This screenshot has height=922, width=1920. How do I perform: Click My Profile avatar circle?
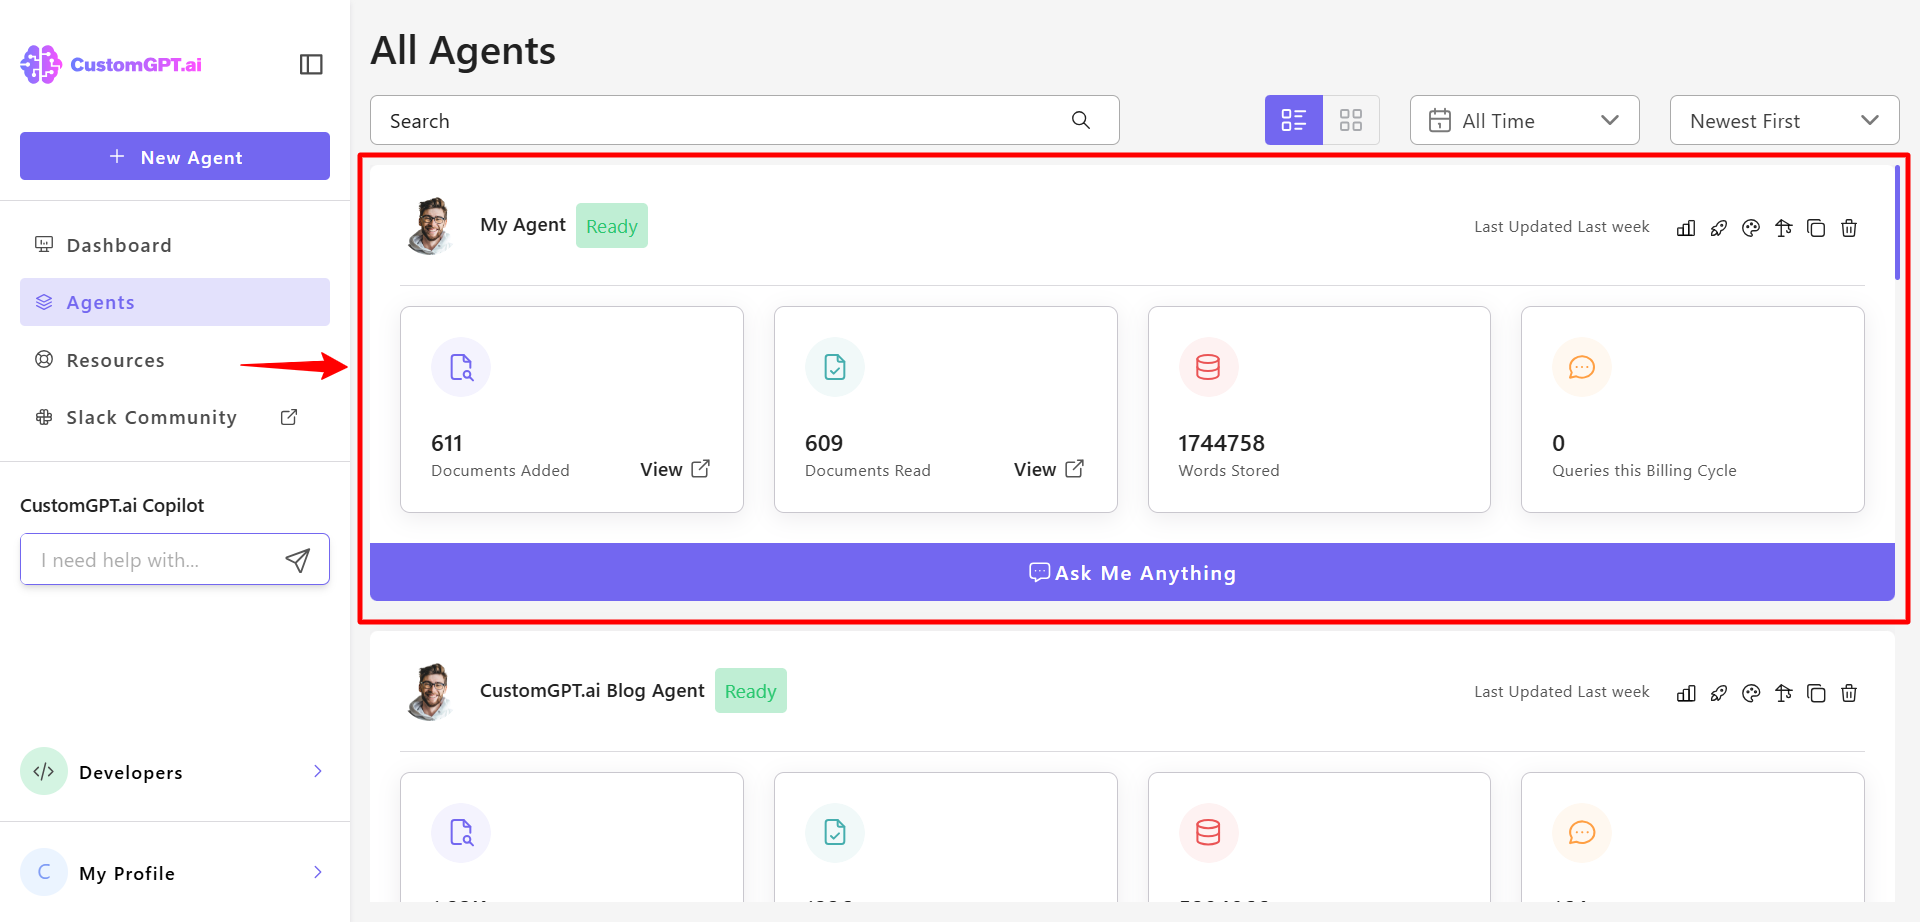44,872
